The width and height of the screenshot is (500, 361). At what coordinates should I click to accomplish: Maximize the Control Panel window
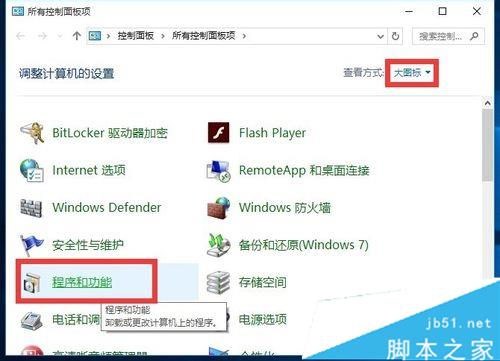pos(442,11)
